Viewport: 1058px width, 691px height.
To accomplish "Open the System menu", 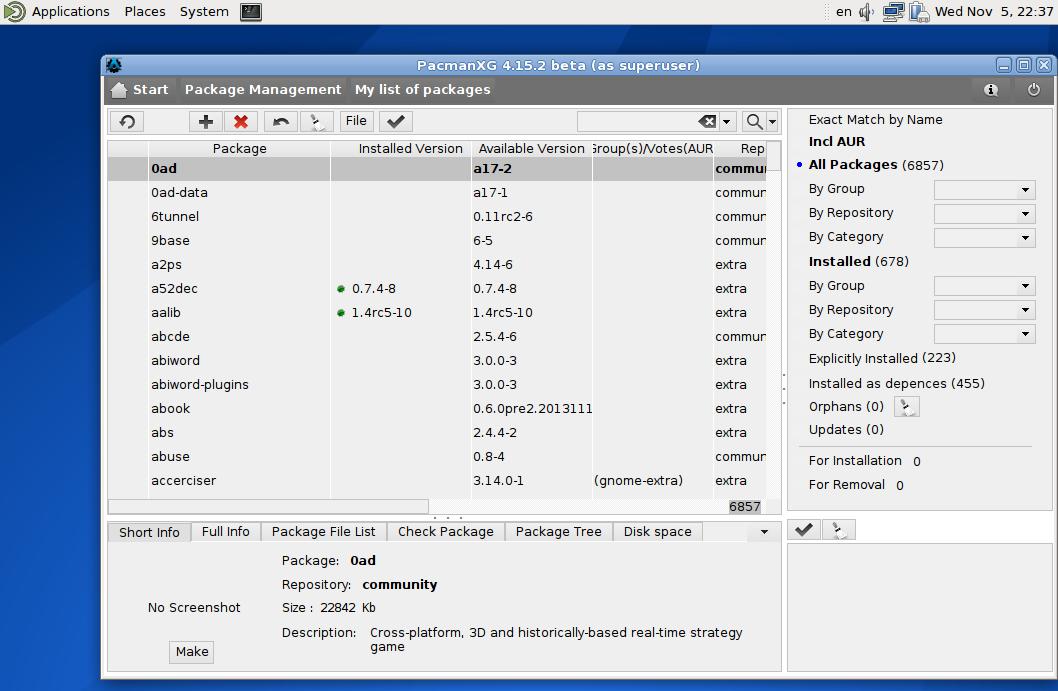I will 204,11.
